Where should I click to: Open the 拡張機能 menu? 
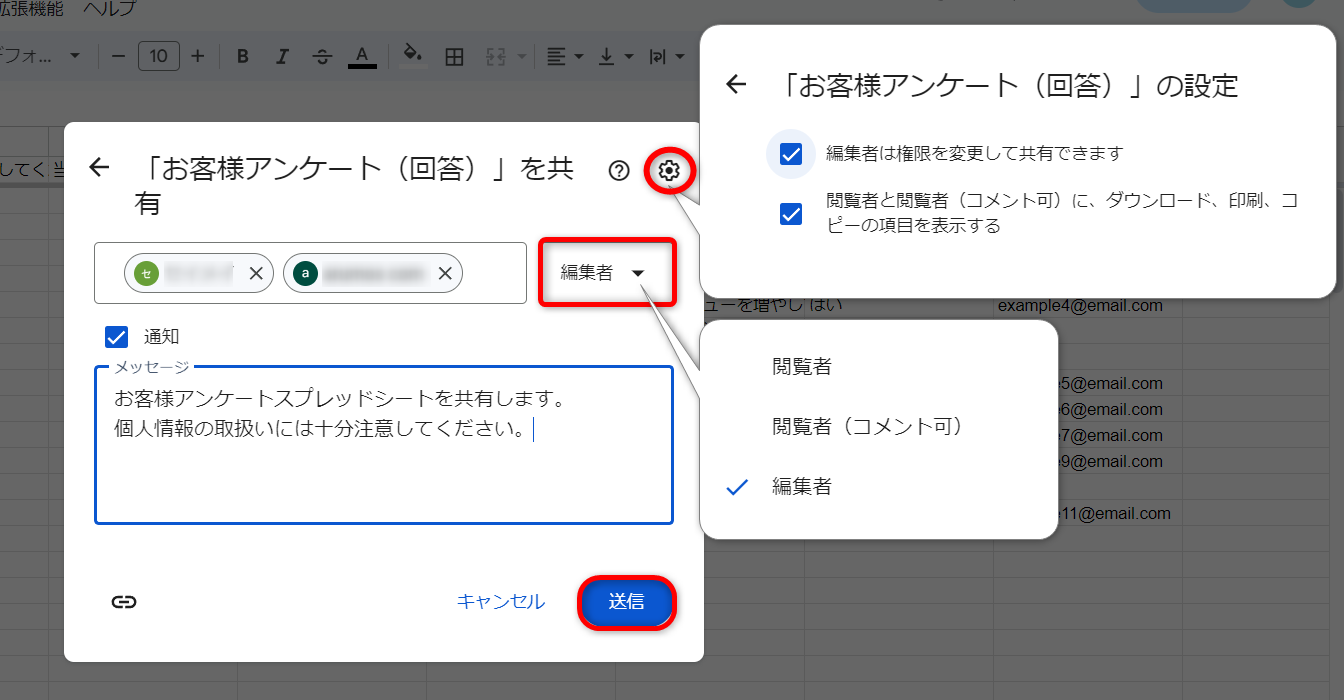(31, 9)
